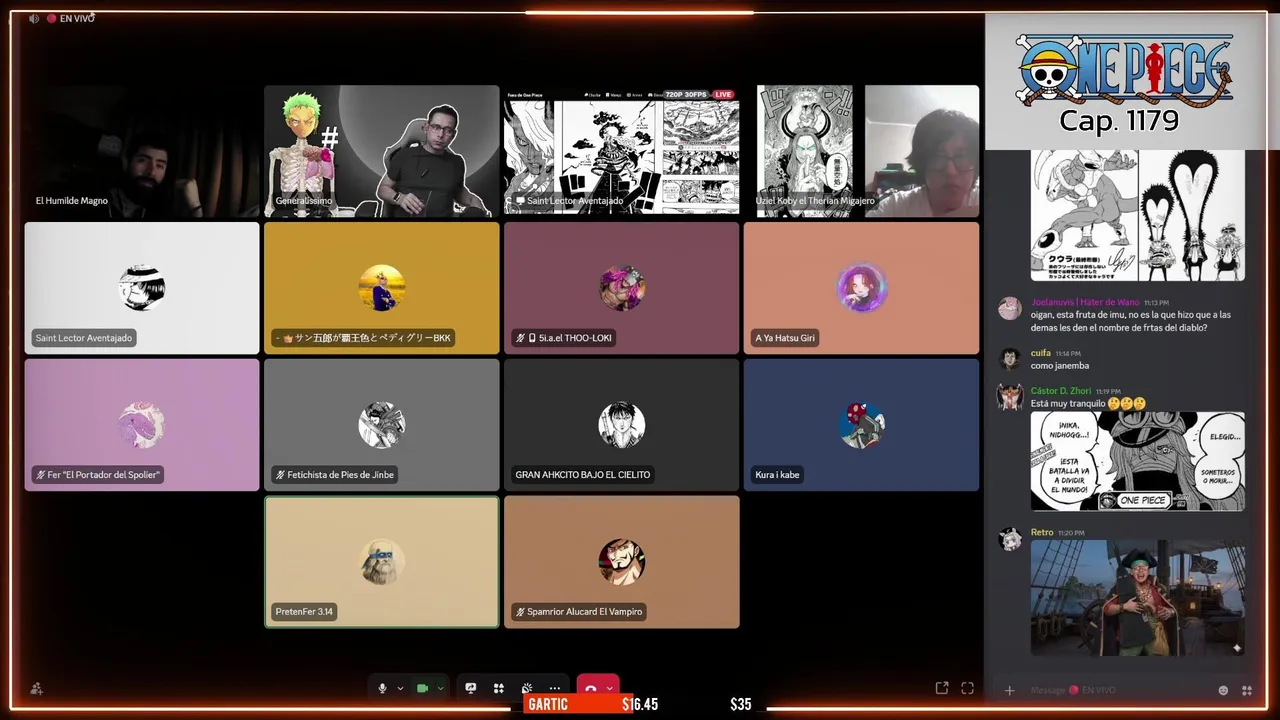The width and height of the screenshot is (1280, 720).
Task: Toggle the camera on or off
Action: click(x=422, y=688)
